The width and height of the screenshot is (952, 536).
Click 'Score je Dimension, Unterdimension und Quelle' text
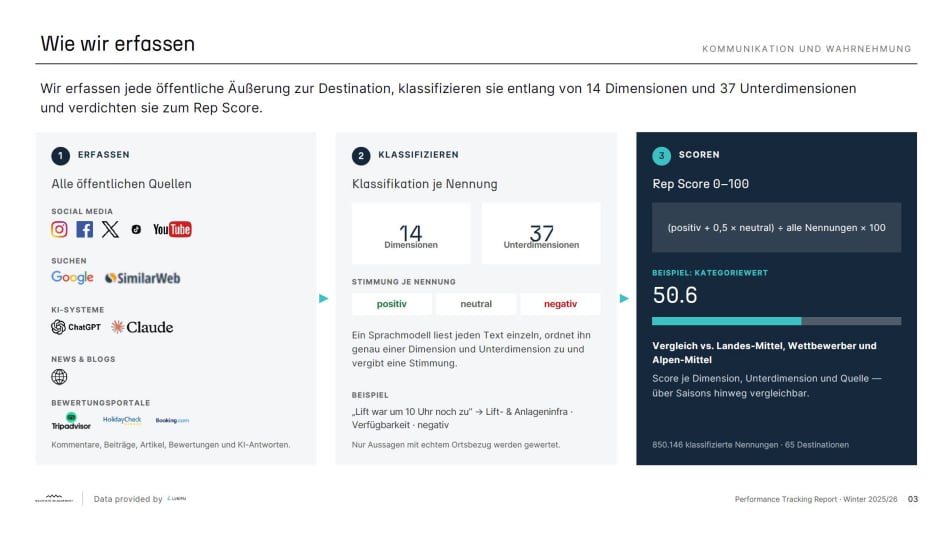tap(767, 385)
